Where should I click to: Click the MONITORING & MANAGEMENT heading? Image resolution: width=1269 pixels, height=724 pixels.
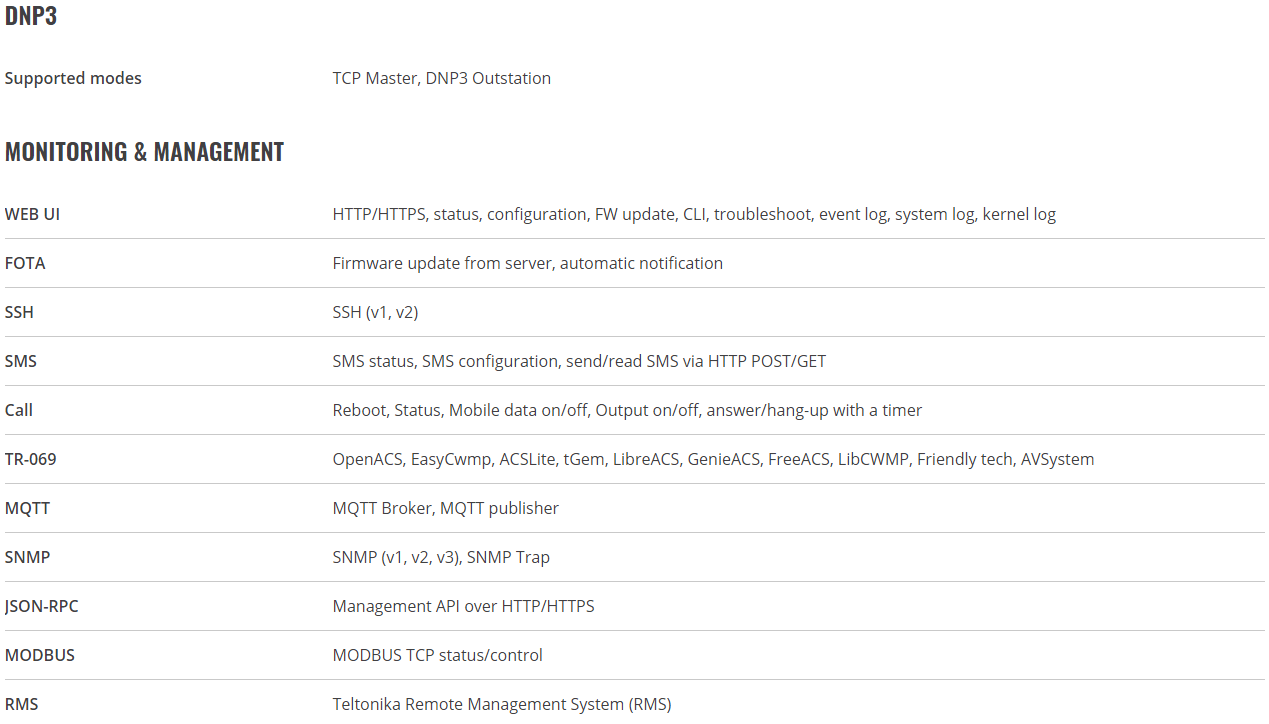(x=144, y=152)
